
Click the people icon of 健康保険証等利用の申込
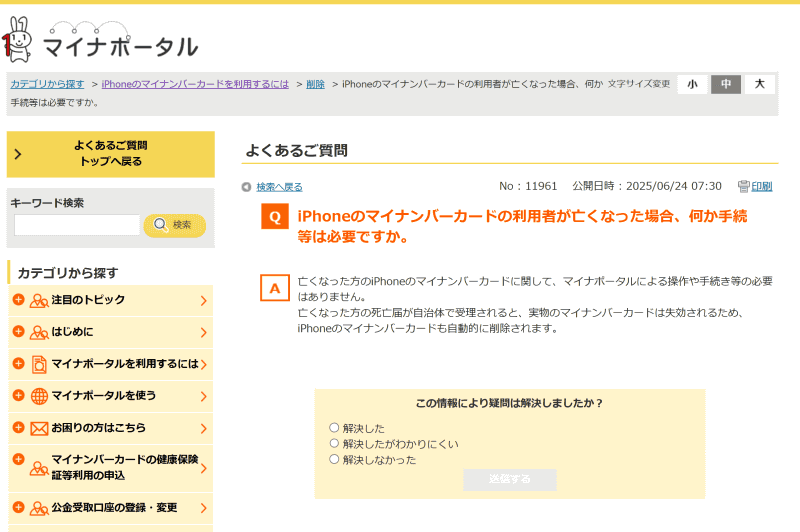[39, 468]
